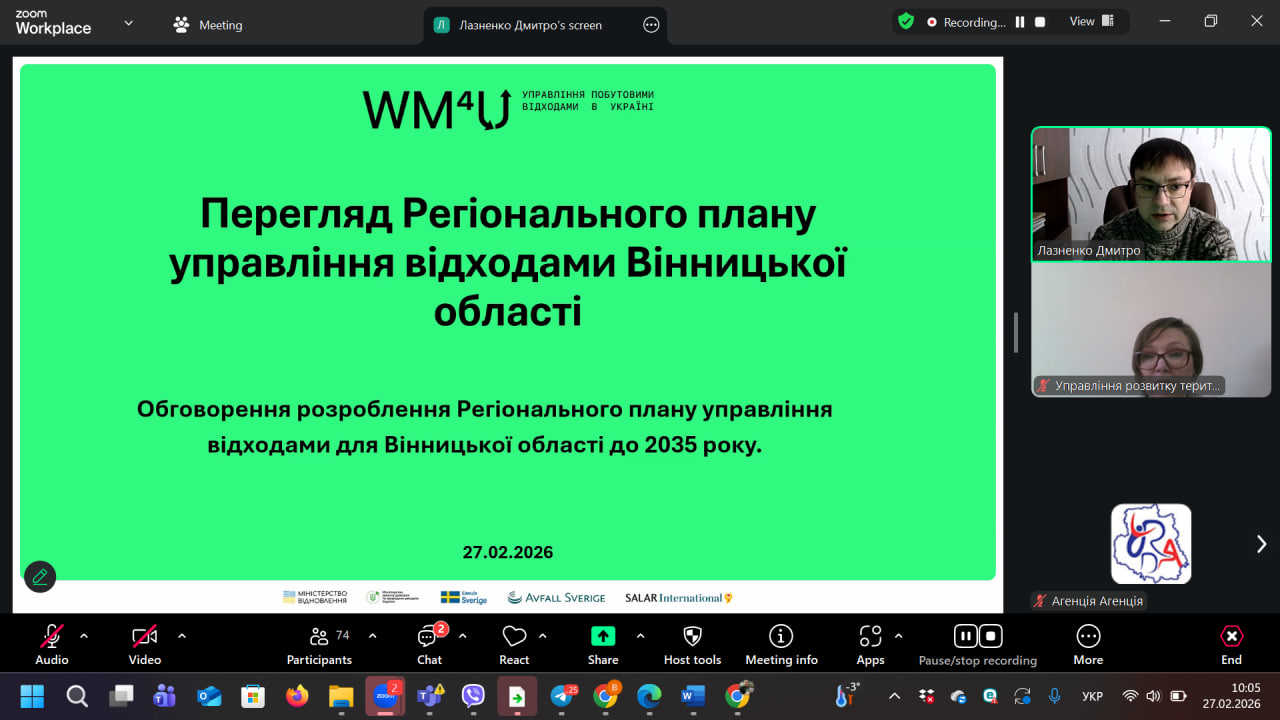
Task: Click the green Share screen button
Action: click(x=603, y=637)
